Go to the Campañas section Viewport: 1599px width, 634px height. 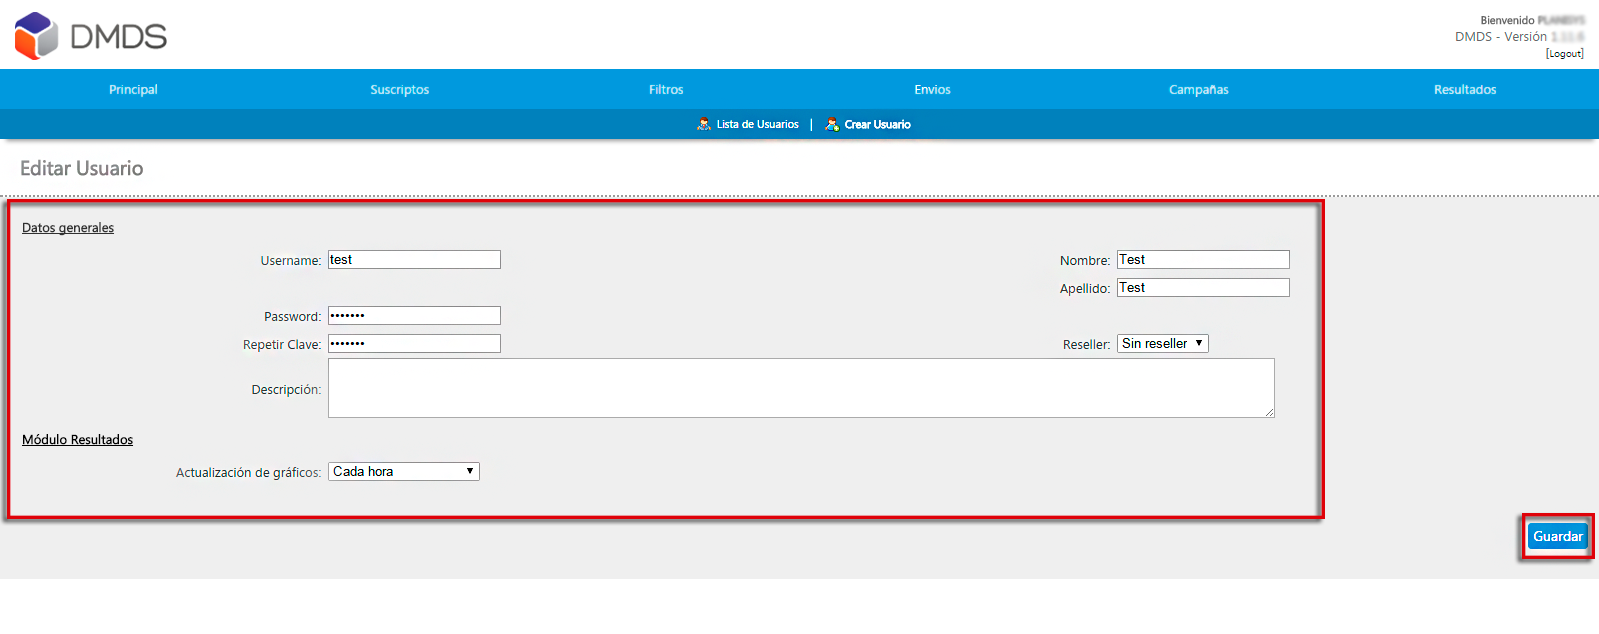coord(1198,89)
